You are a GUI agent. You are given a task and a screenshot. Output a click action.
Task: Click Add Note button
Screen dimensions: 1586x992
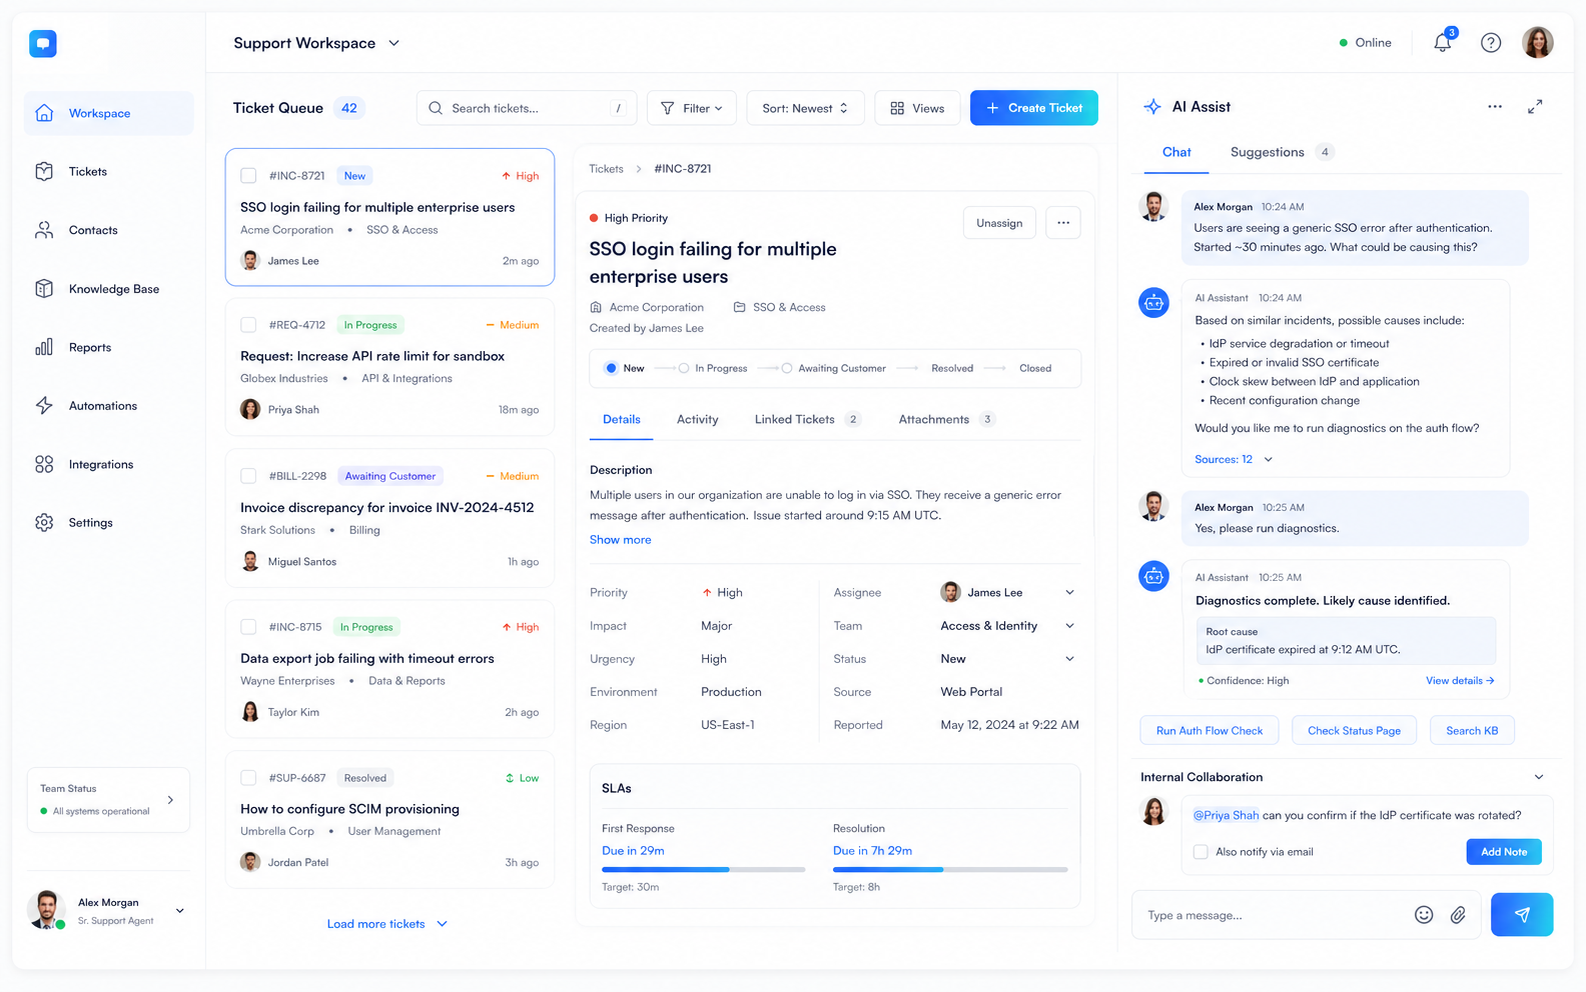click(x=1504, y=852)
